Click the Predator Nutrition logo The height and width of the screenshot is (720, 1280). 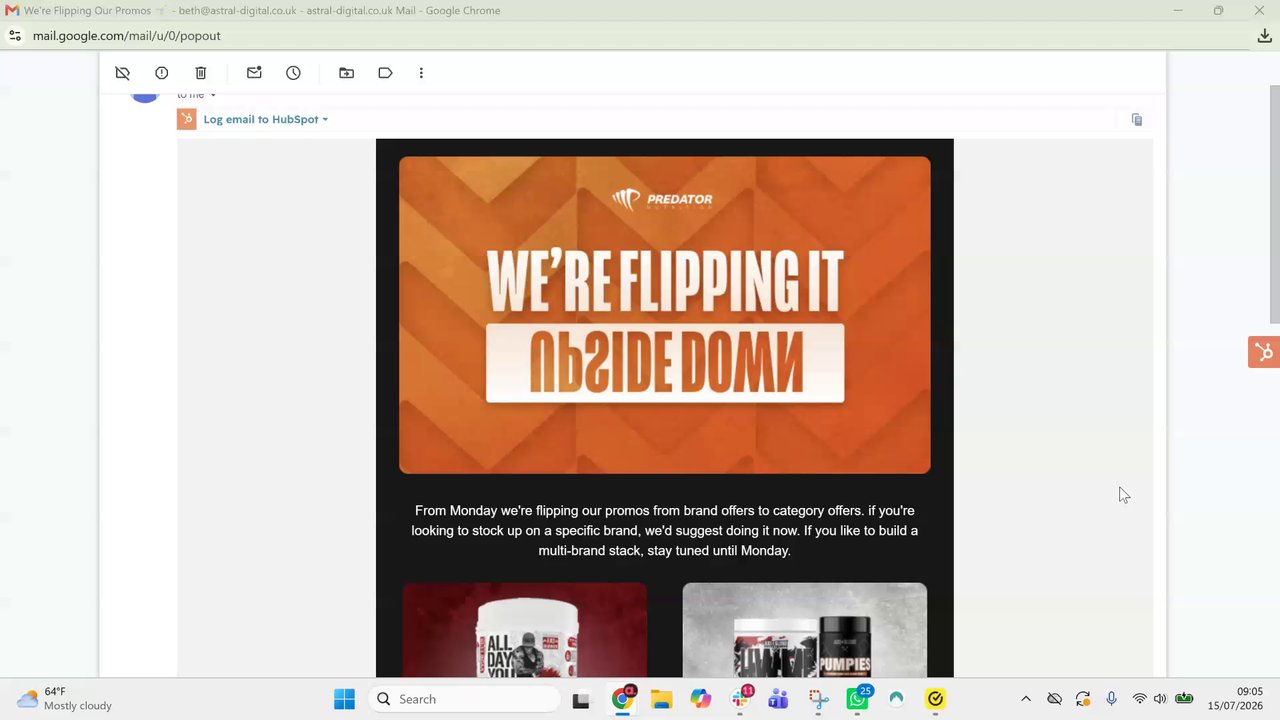click(664, 199)
